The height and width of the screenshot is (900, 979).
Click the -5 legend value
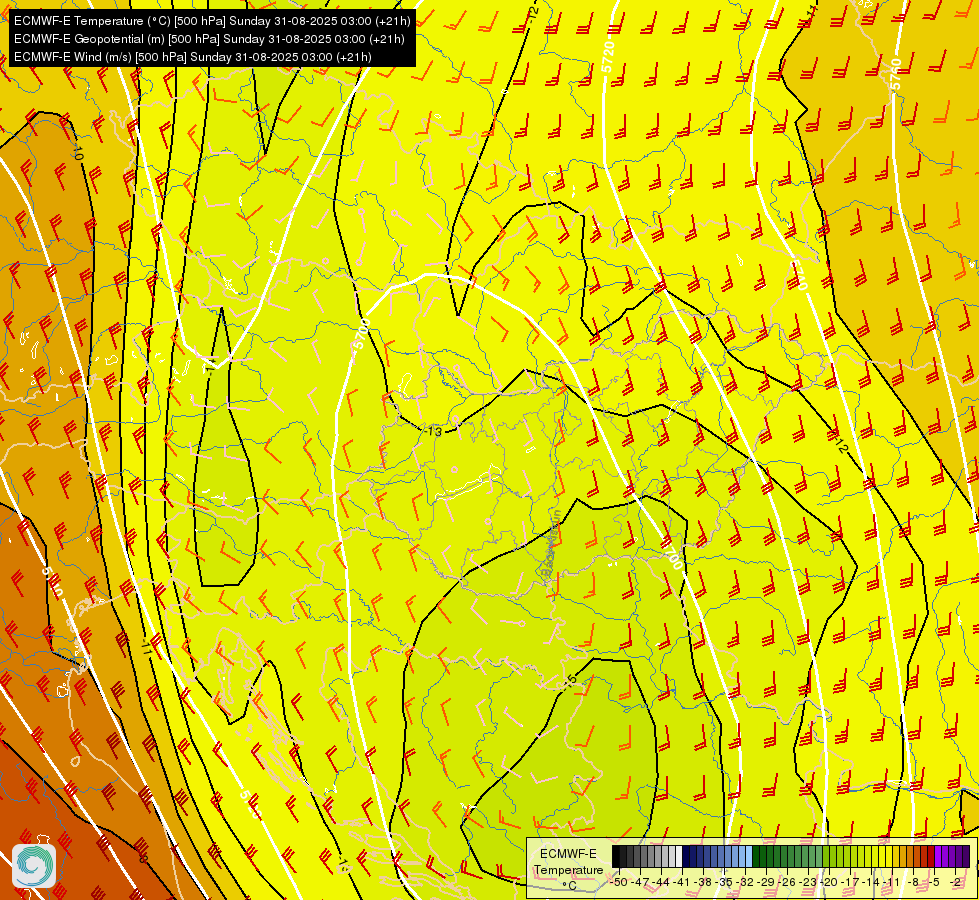[x=934, y=882]
